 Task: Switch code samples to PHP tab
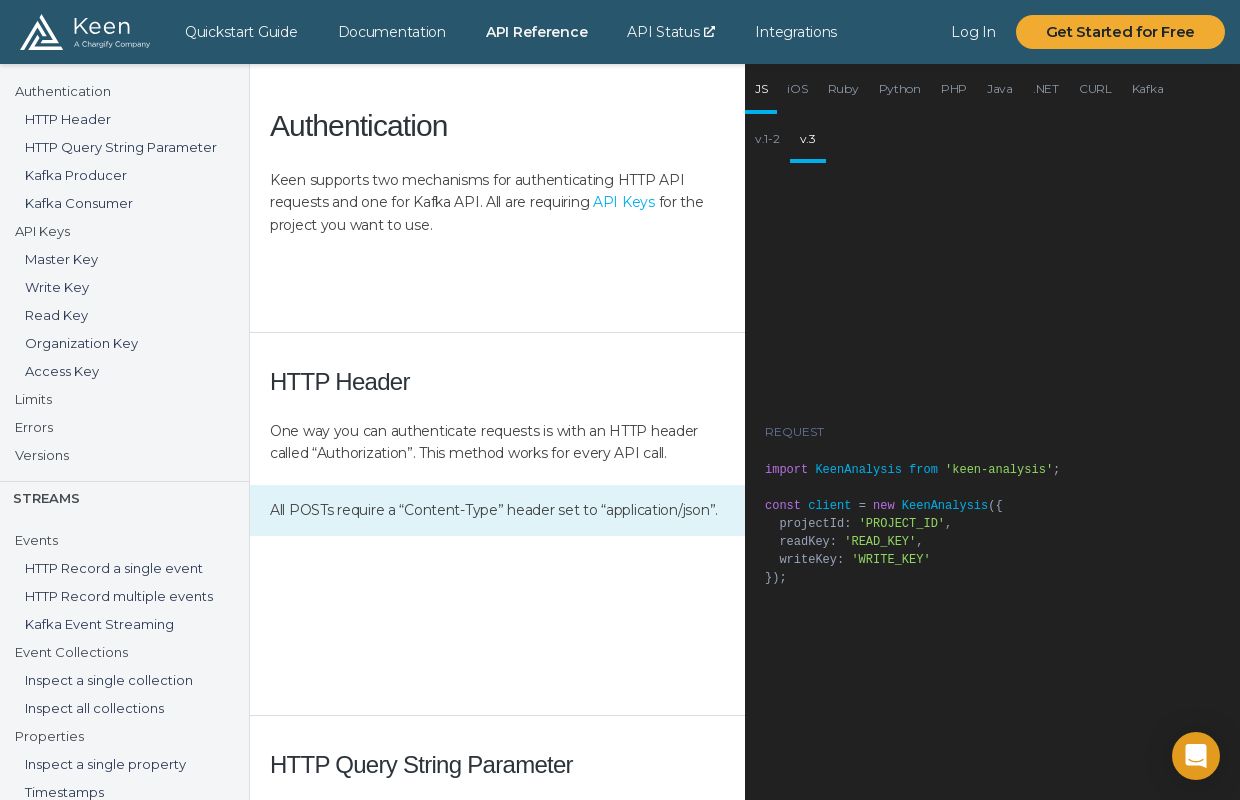[954, 89]
